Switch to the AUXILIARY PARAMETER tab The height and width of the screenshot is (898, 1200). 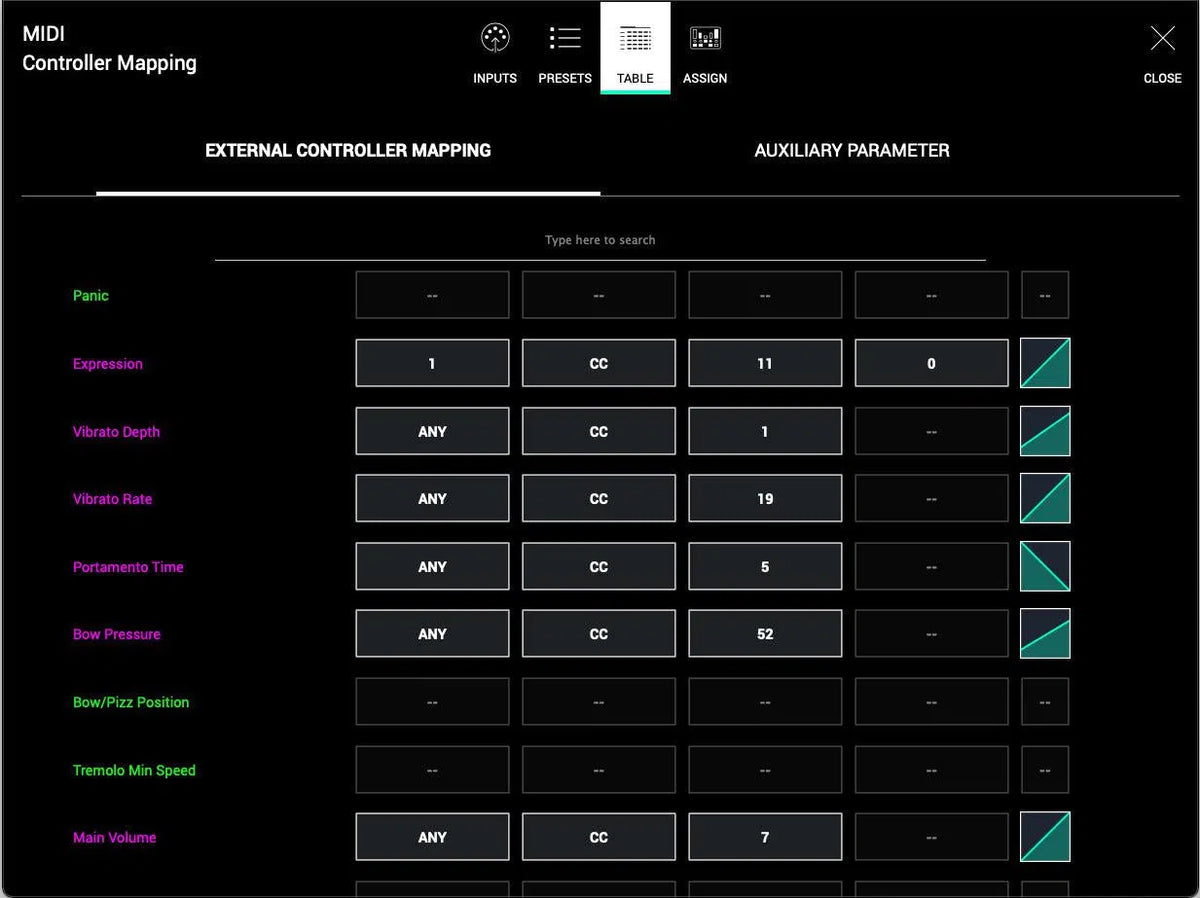coord(851,150)
